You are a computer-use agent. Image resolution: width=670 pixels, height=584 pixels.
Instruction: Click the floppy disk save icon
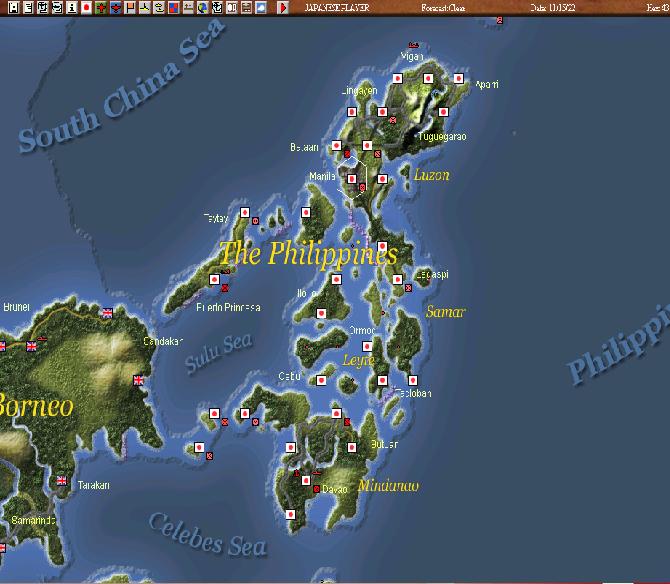14,7
